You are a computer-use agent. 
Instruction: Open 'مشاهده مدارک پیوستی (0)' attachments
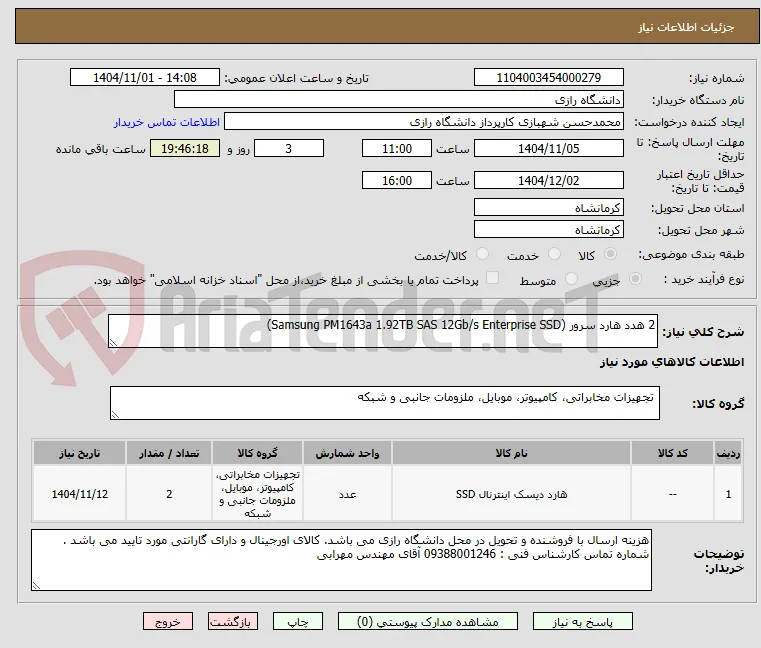coord(428,621)
